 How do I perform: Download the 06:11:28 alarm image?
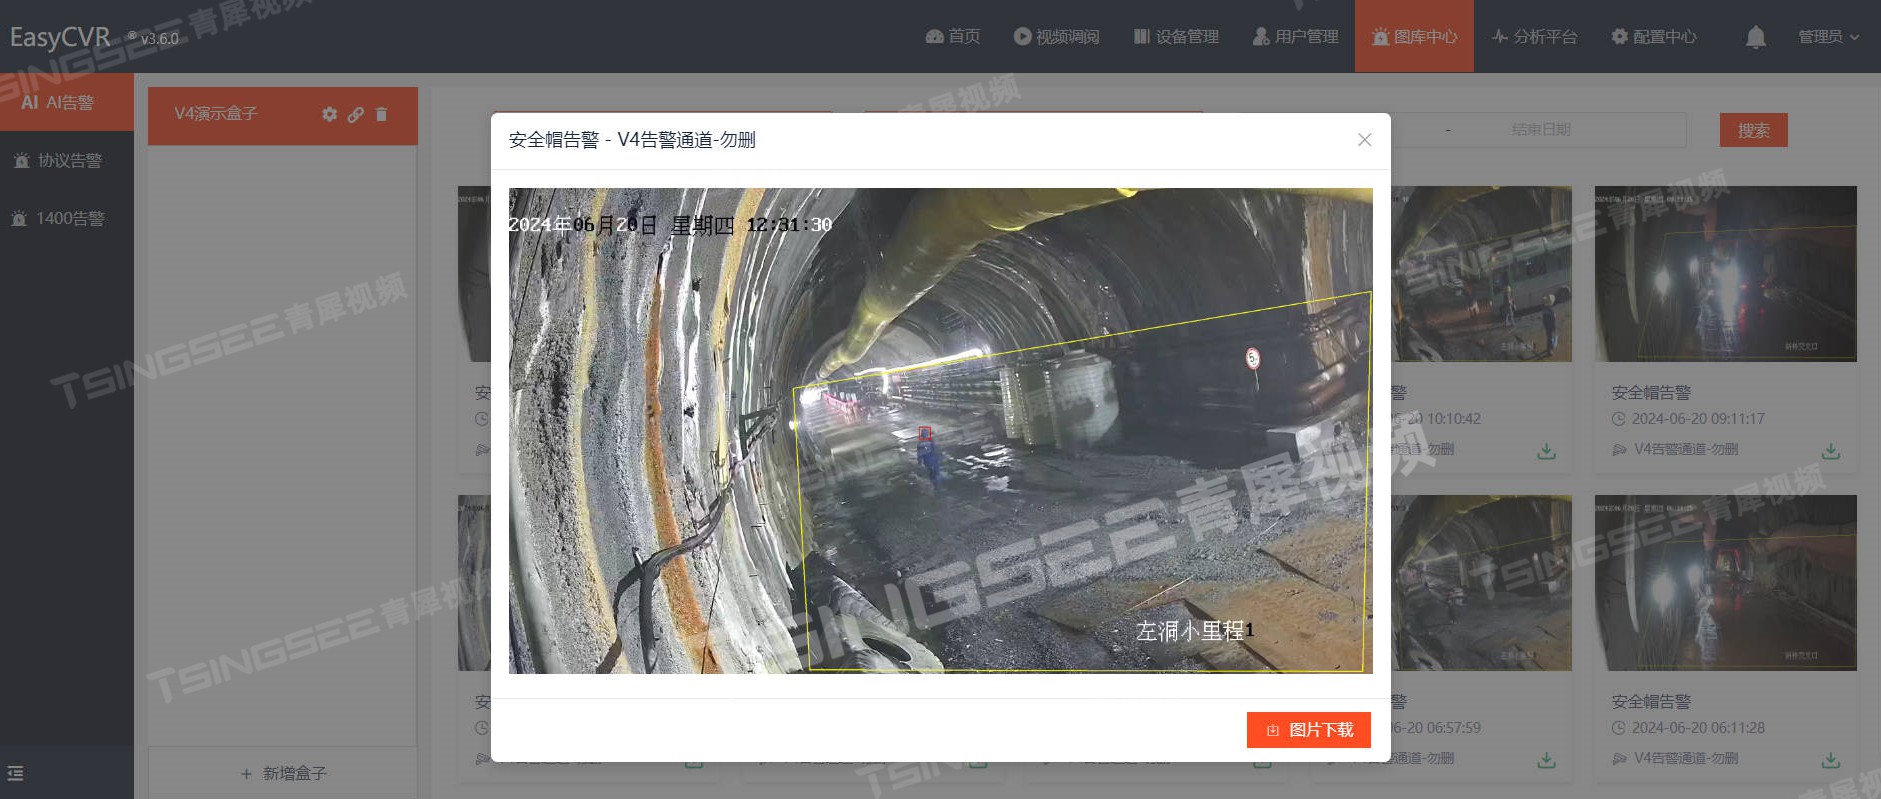coord(1830,760)
